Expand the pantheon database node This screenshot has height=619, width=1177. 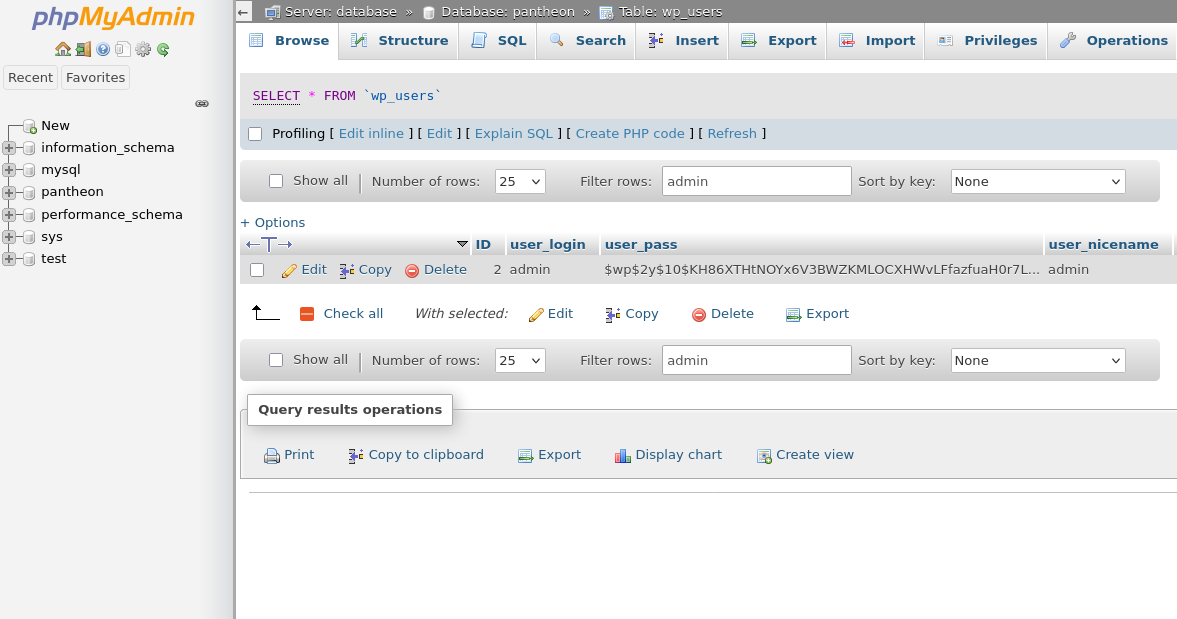tap(9, 193)
